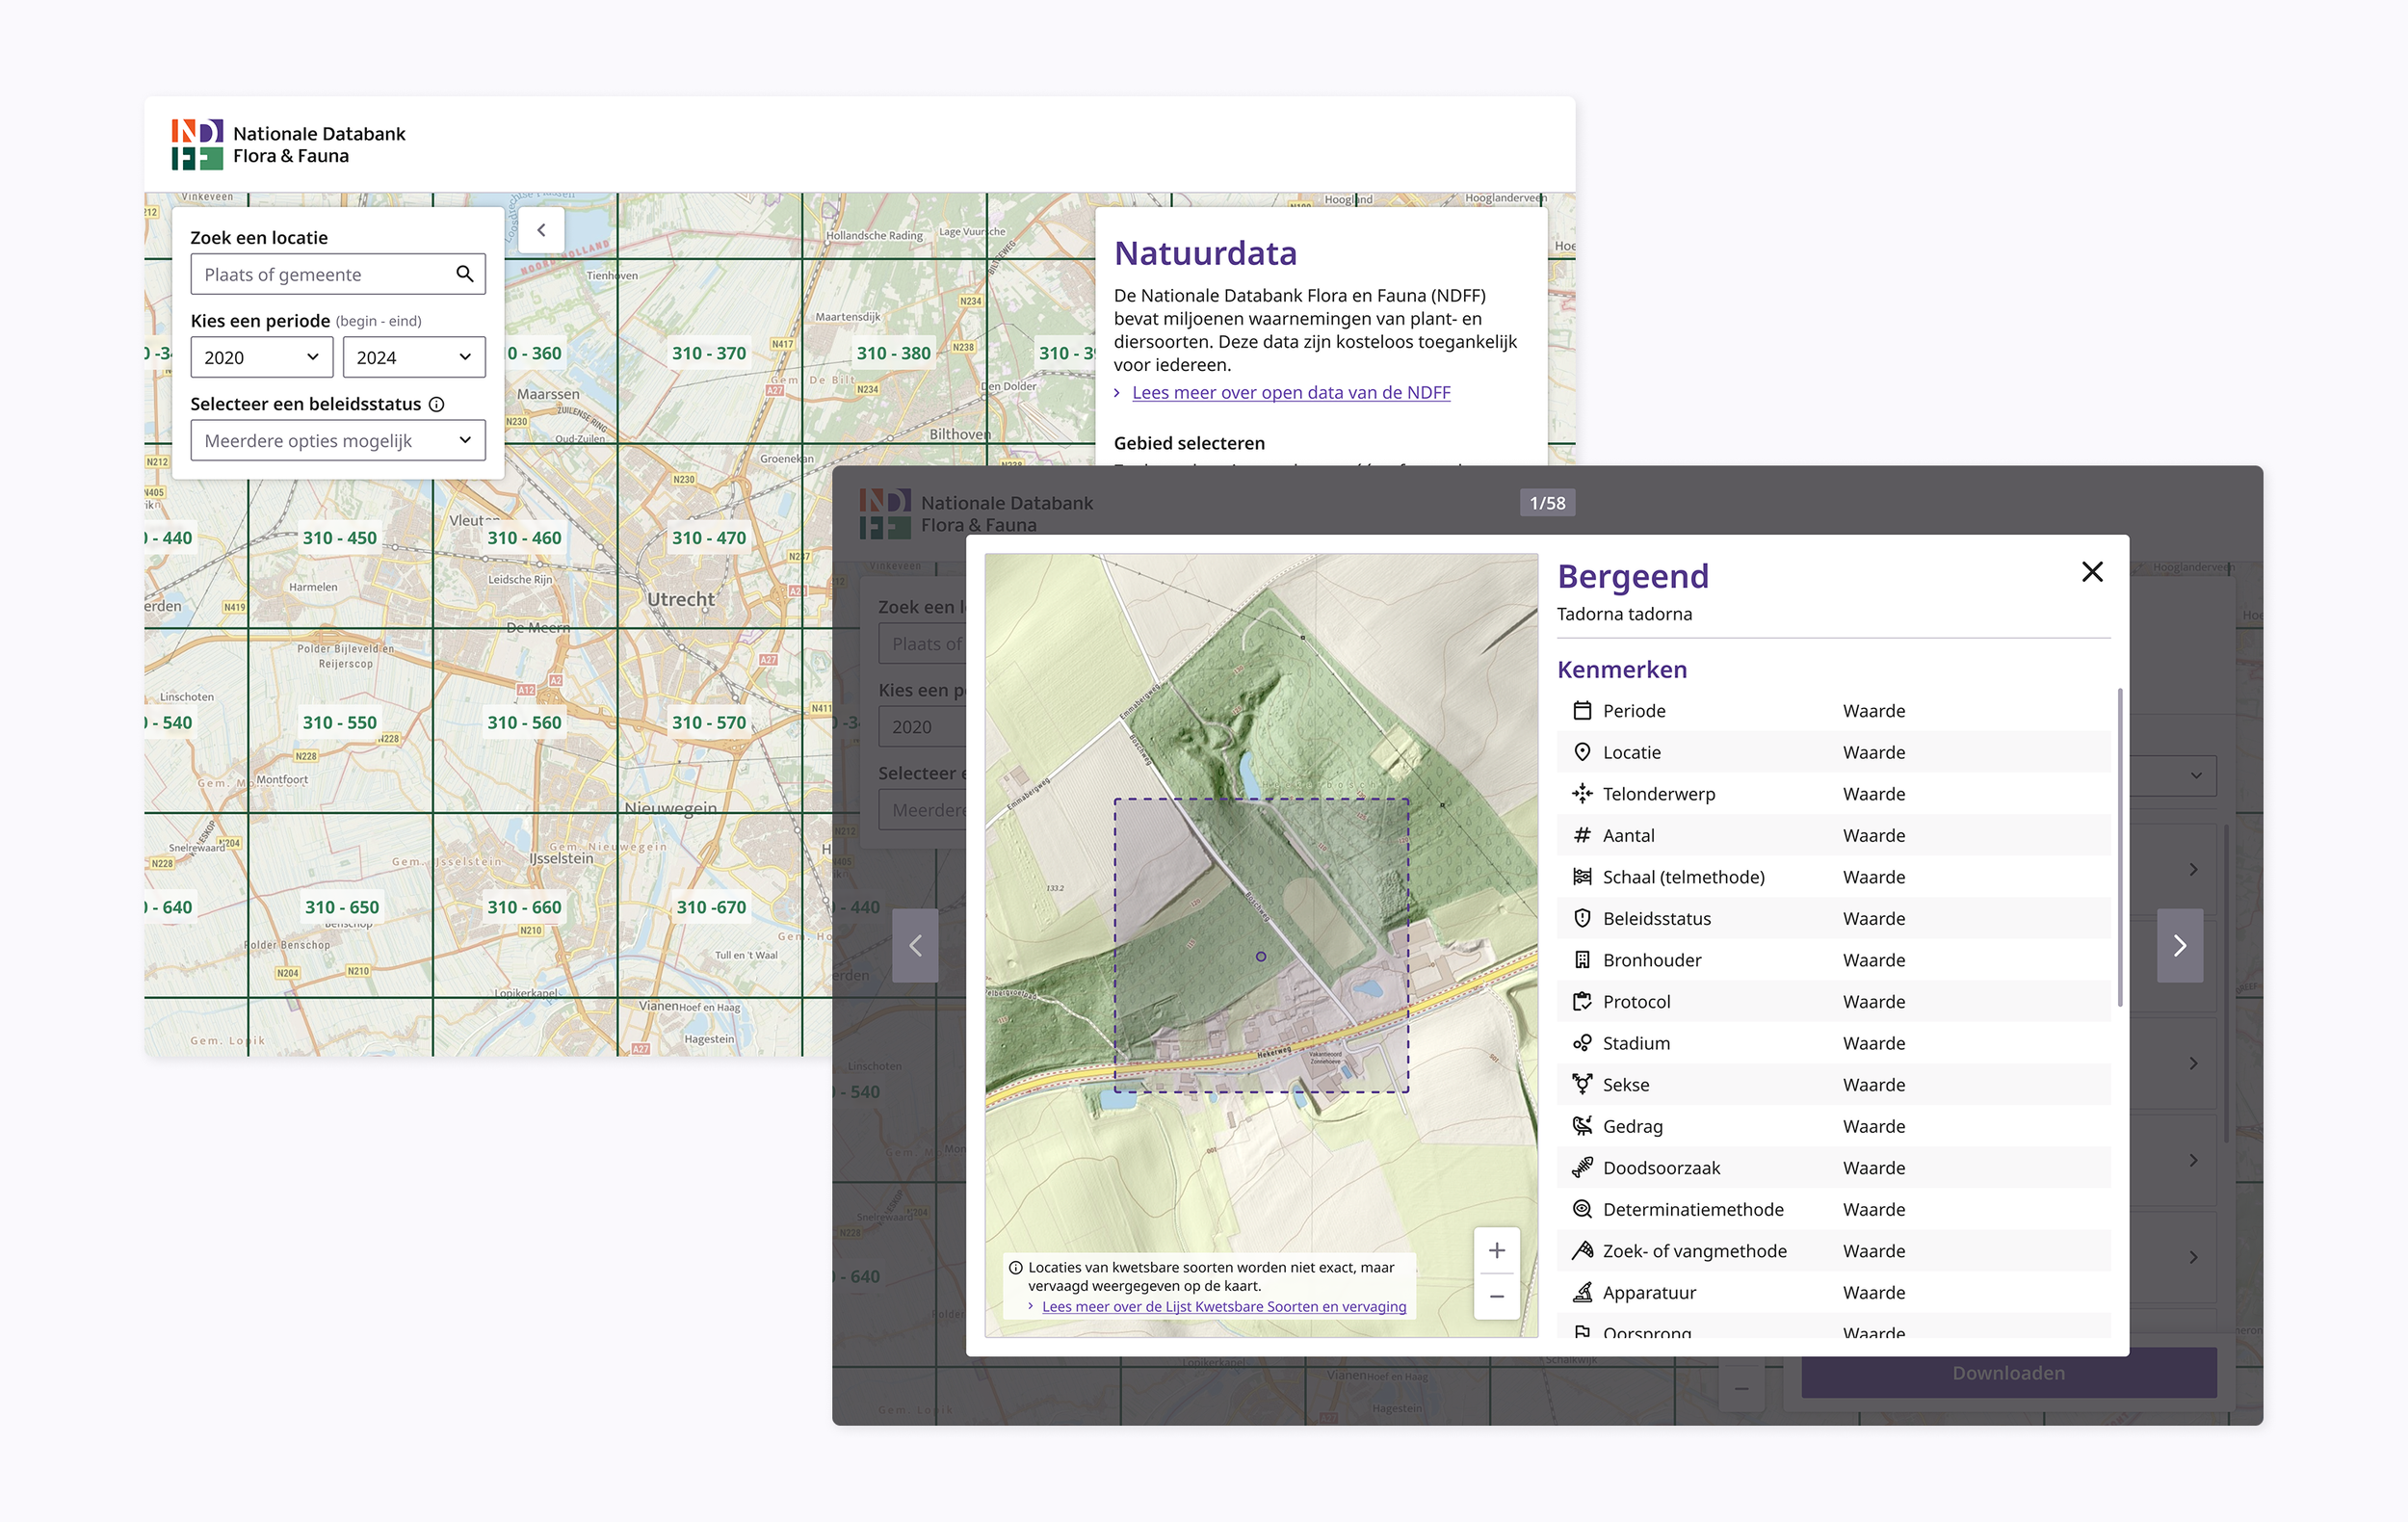Zoom out on the Bergeend detail map
Screen dimensions: 2408x1522
[x=1496, y=1297]
